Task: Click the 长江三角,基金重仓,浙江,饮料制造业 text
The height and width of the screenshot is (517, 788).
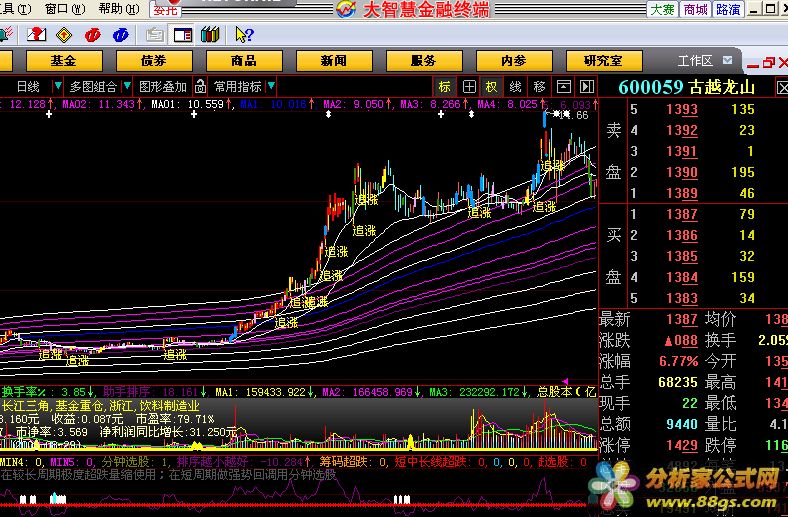Action: tap(101, 406)
